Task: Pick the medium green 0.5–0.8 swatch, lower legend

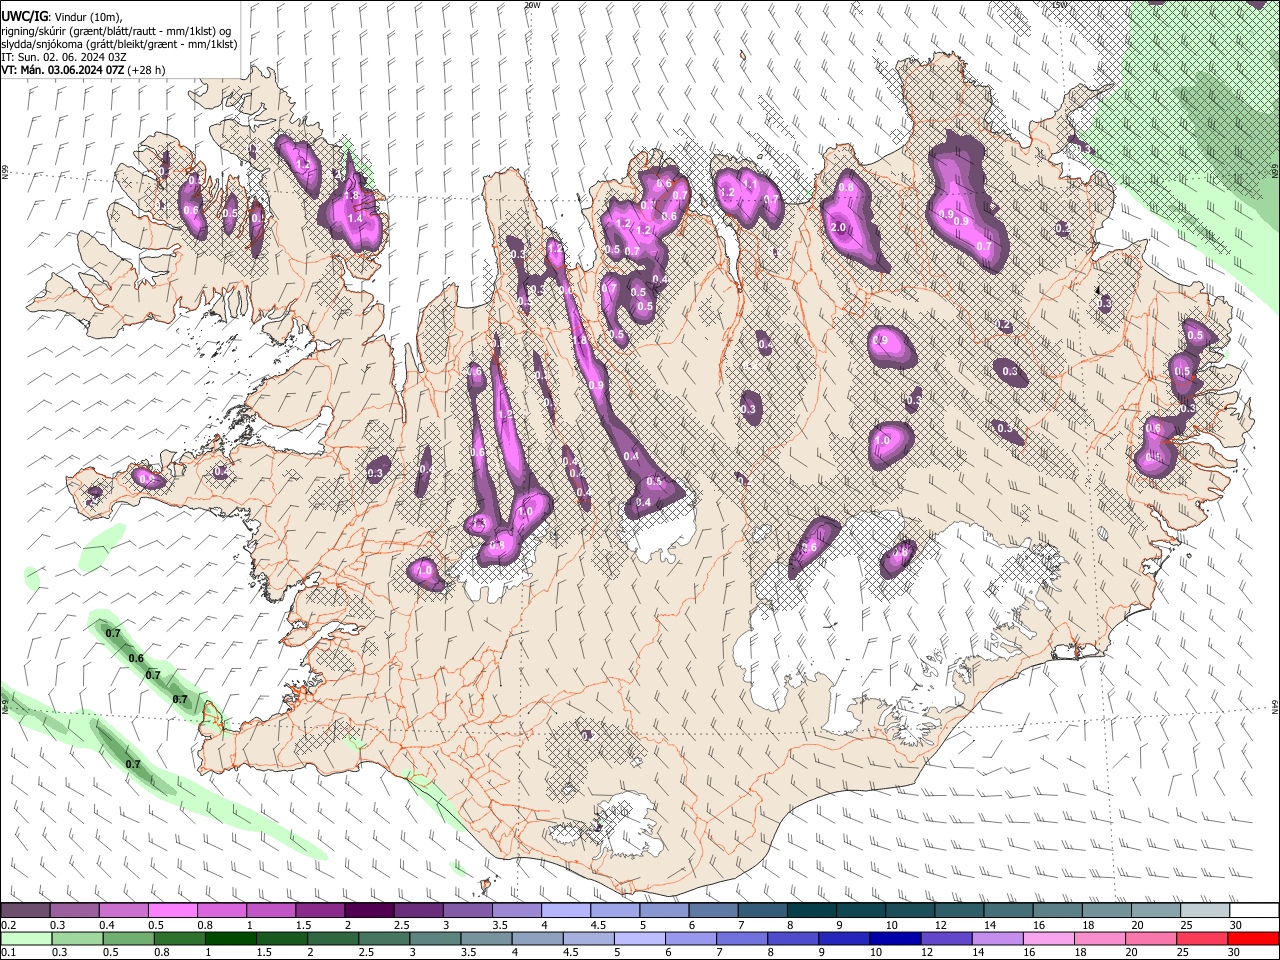Action: click(x=129, y=939)
